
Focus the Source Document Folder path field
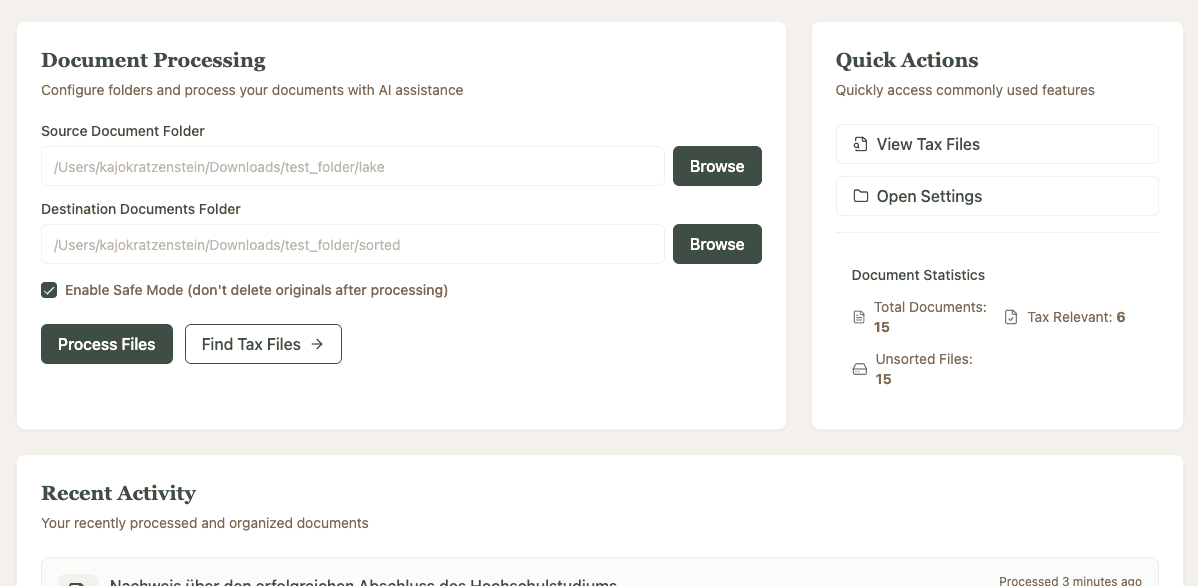pyautogui.click(x=352, y=166)
